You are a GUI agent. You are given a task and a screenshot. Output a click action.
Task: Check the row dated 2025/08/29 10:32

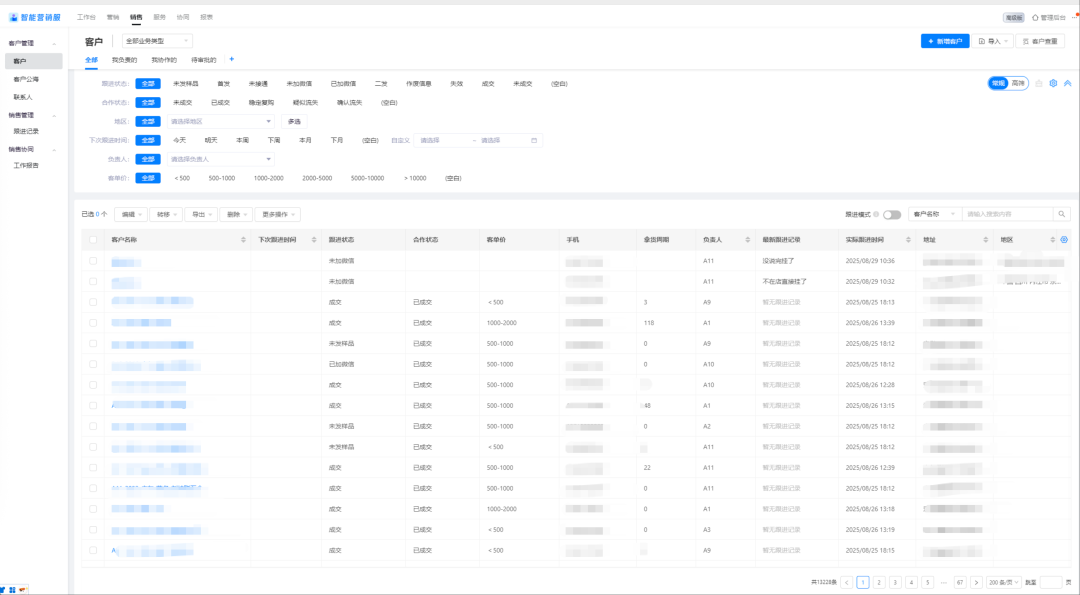pos(93,282)
